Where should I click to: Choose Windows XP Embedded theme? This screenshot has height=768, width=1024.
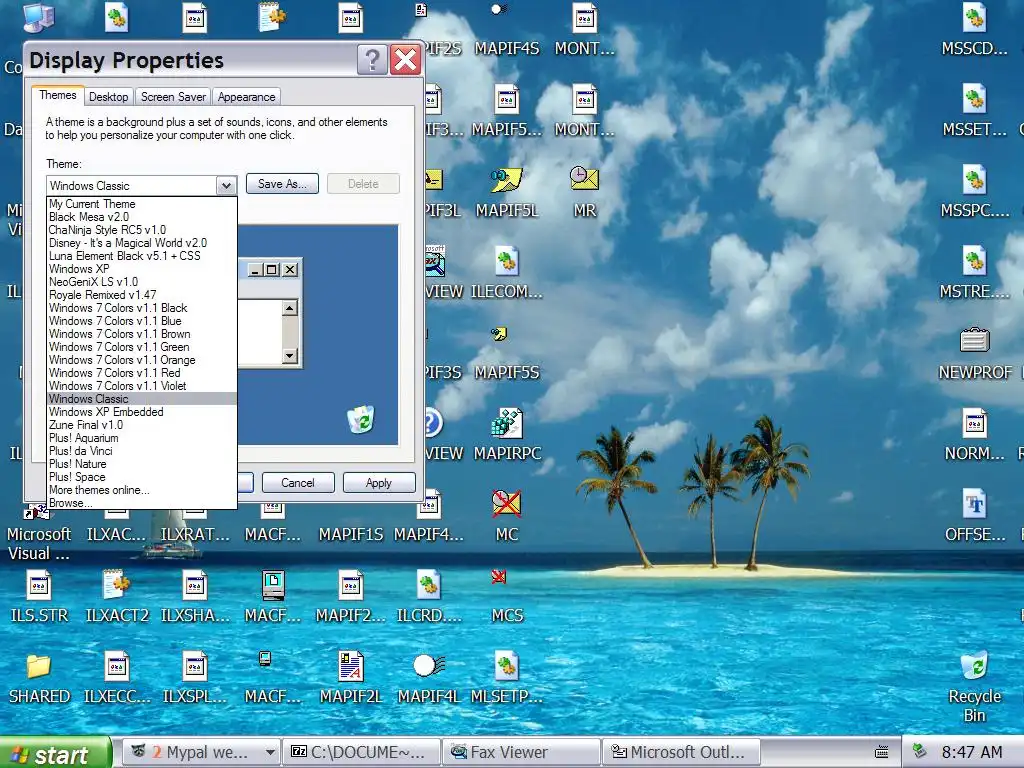(x=142, y=412)
